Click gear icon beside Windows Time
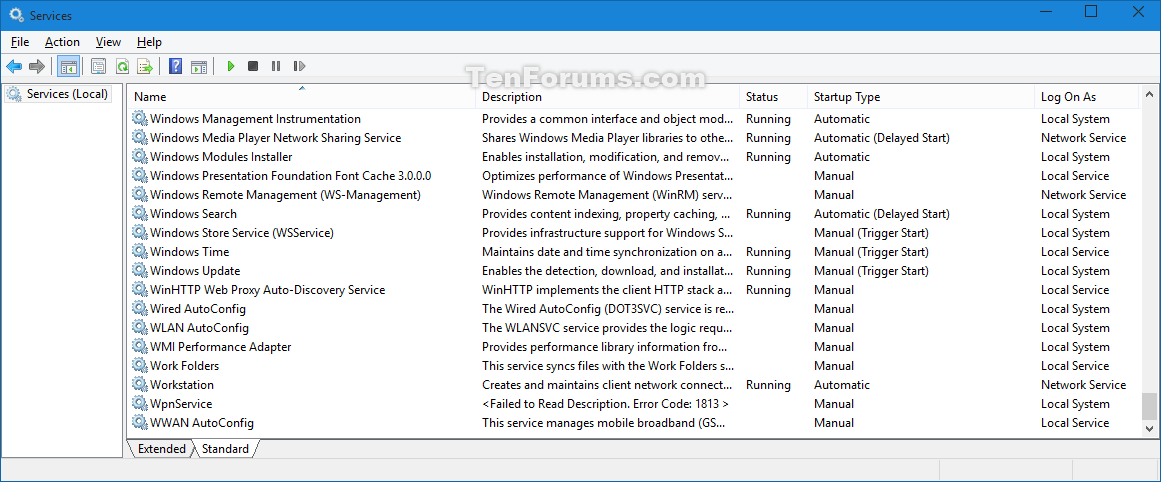The height and width of the screenshot is (482, 1161). pyautogui.click(x=140, y=252)
